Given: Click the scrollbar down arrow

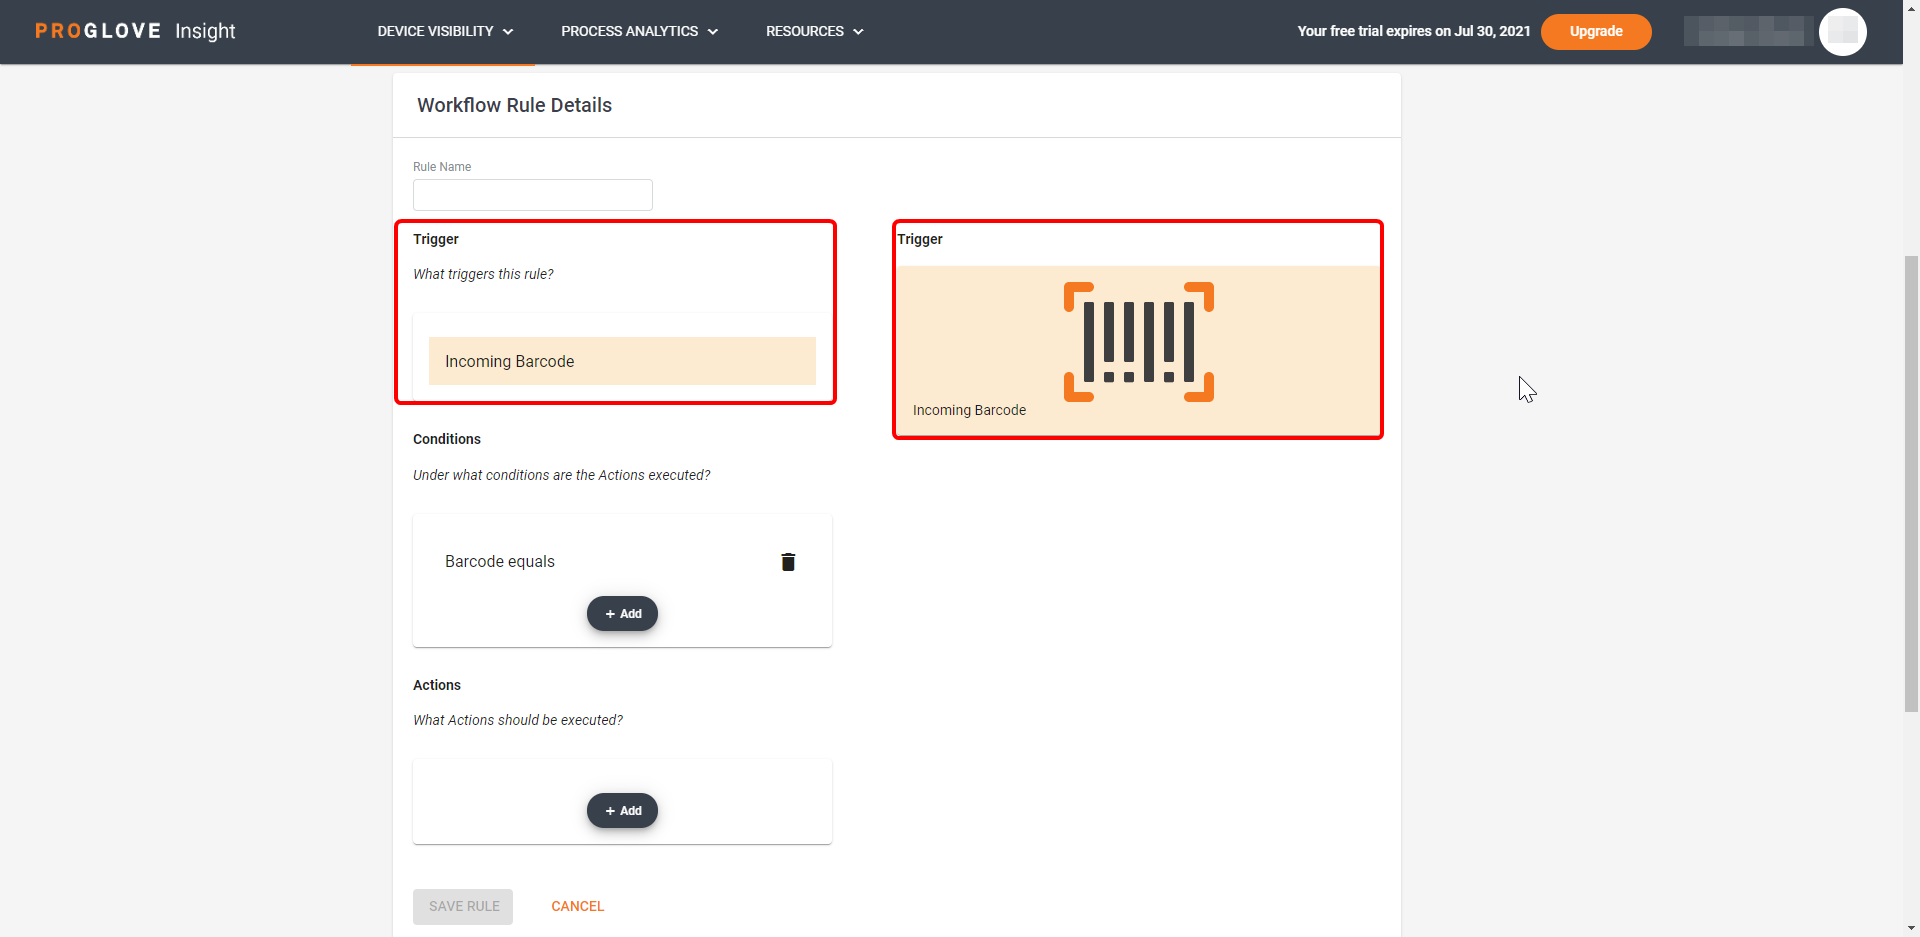Looking at the screenshot, I should tap(1911, 928).
